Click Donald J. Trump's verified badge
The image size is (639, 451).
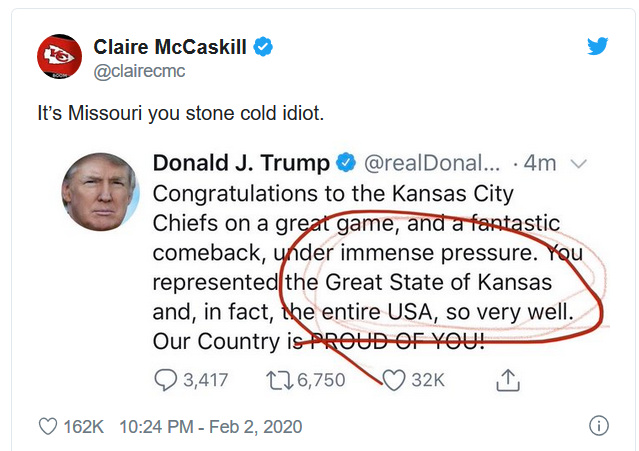[347, 161]
